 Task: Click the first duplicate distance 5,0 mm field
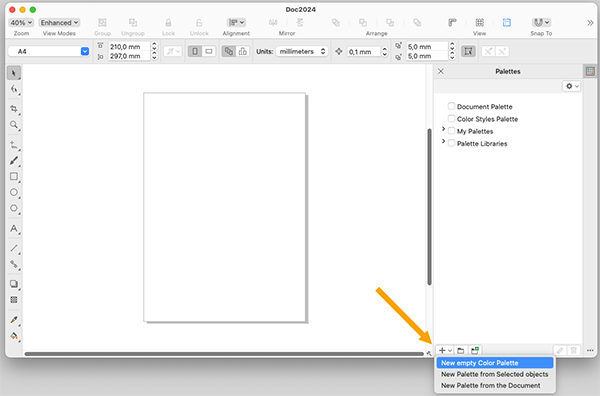(x=427, y=47)
